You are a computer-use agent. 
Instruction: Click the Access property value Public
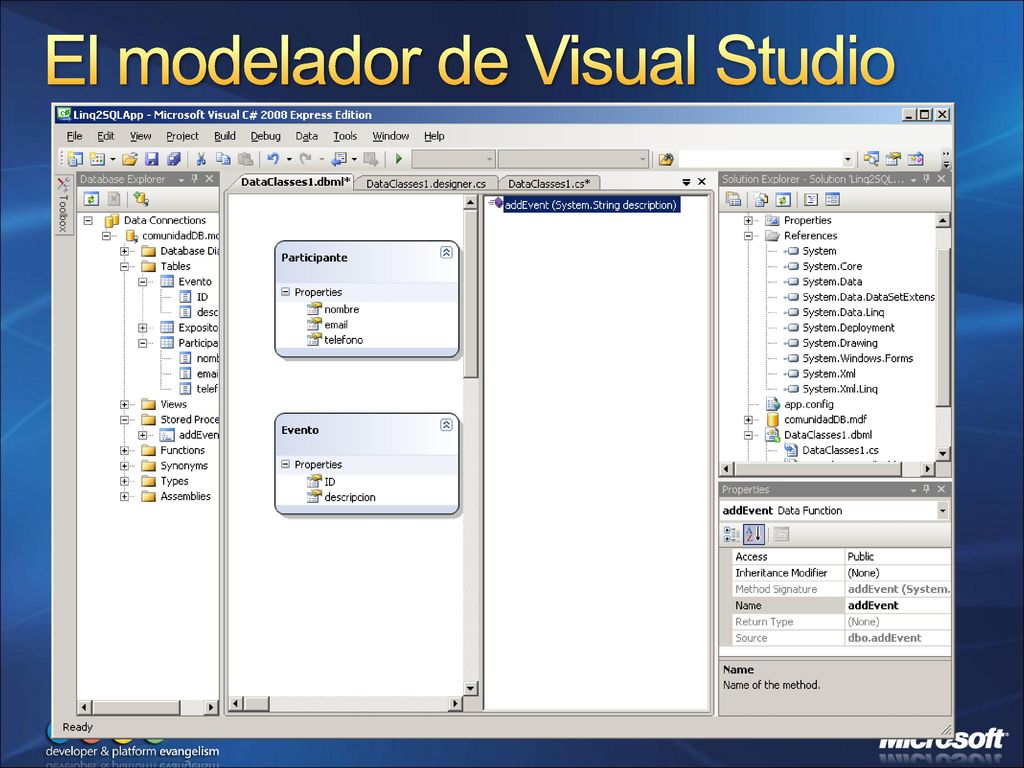point(898,556)
